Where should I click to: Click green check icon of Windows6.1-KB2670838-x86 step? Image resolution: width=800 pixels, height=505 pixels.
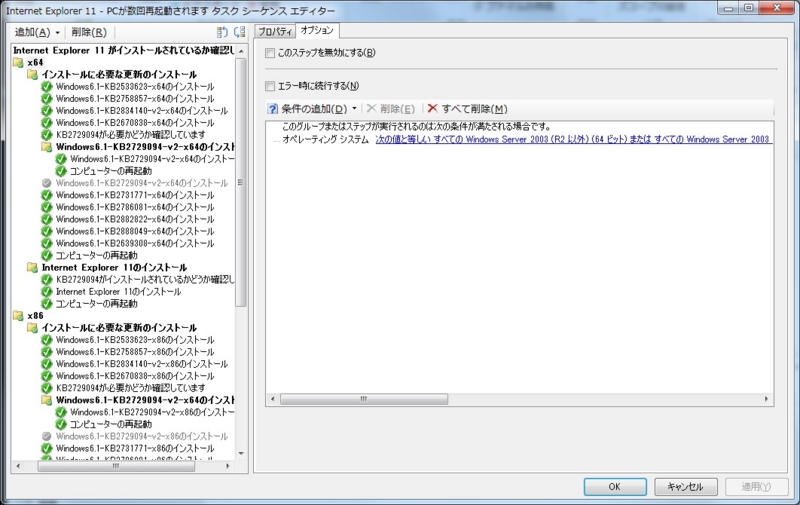(47, 376)
